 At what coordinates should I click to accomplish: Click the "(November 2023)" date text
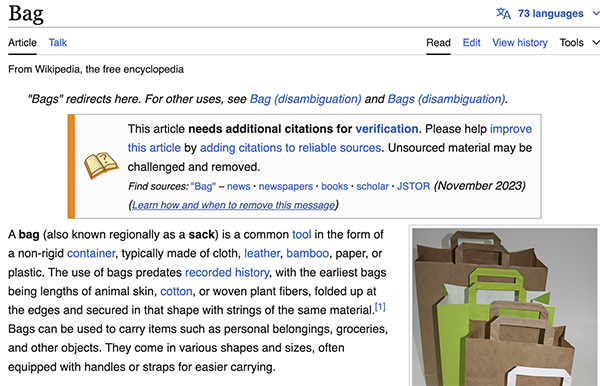coord(479,186)
